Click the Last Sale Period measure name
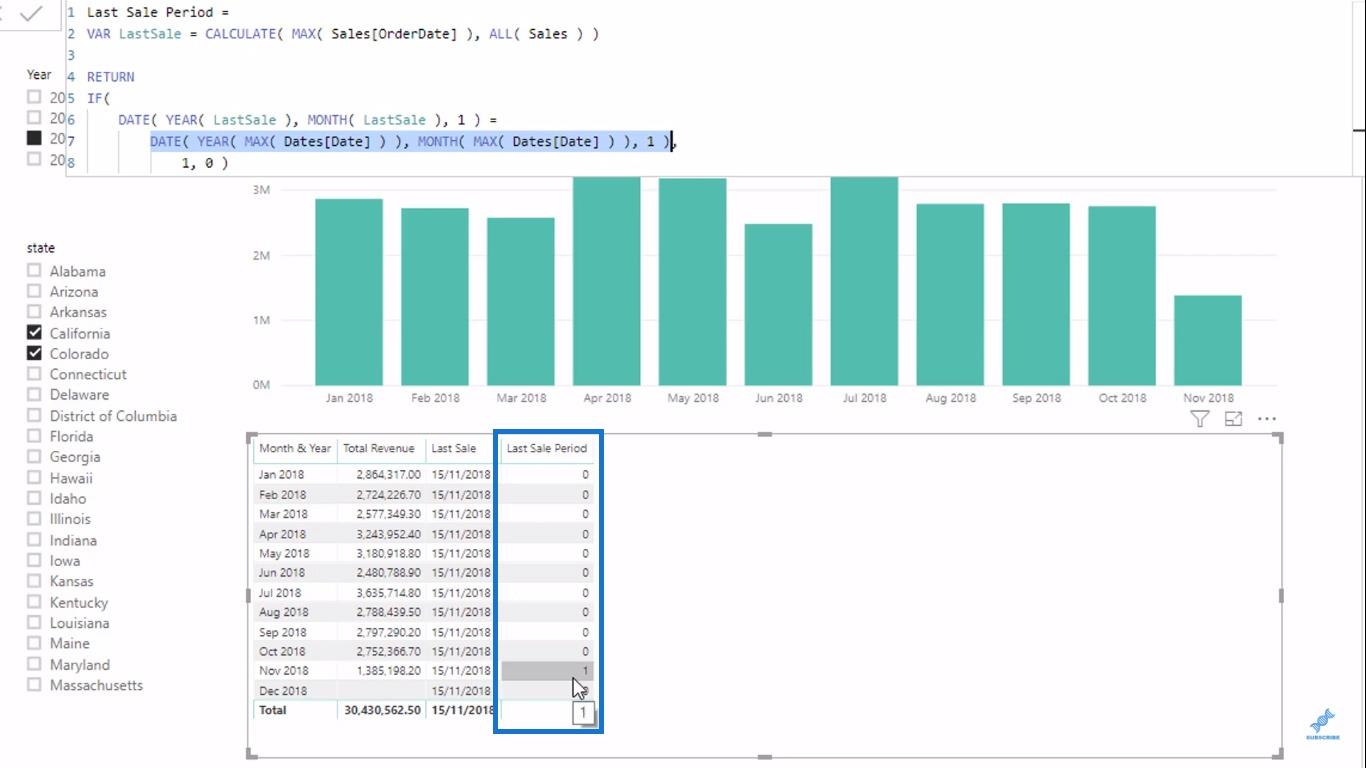This screenshot has width=1366, height=768. coord(151,12)
